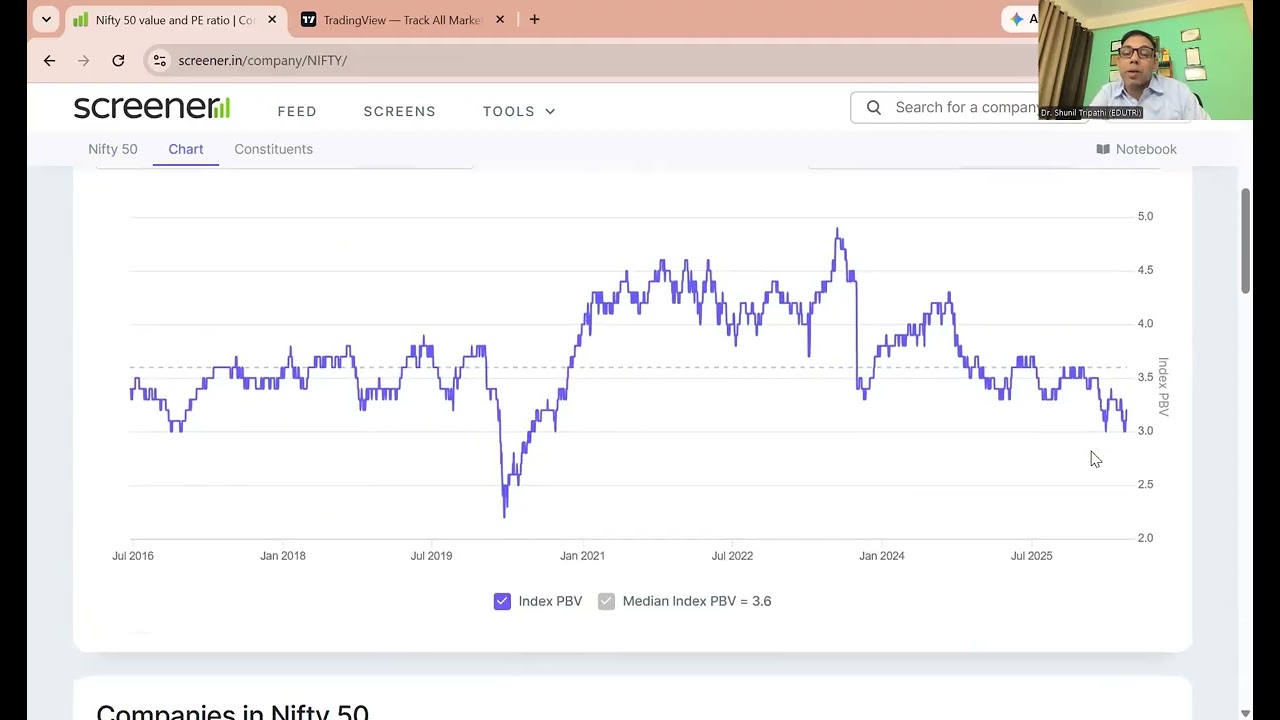Click the browser back arrow

coord(49,60)
